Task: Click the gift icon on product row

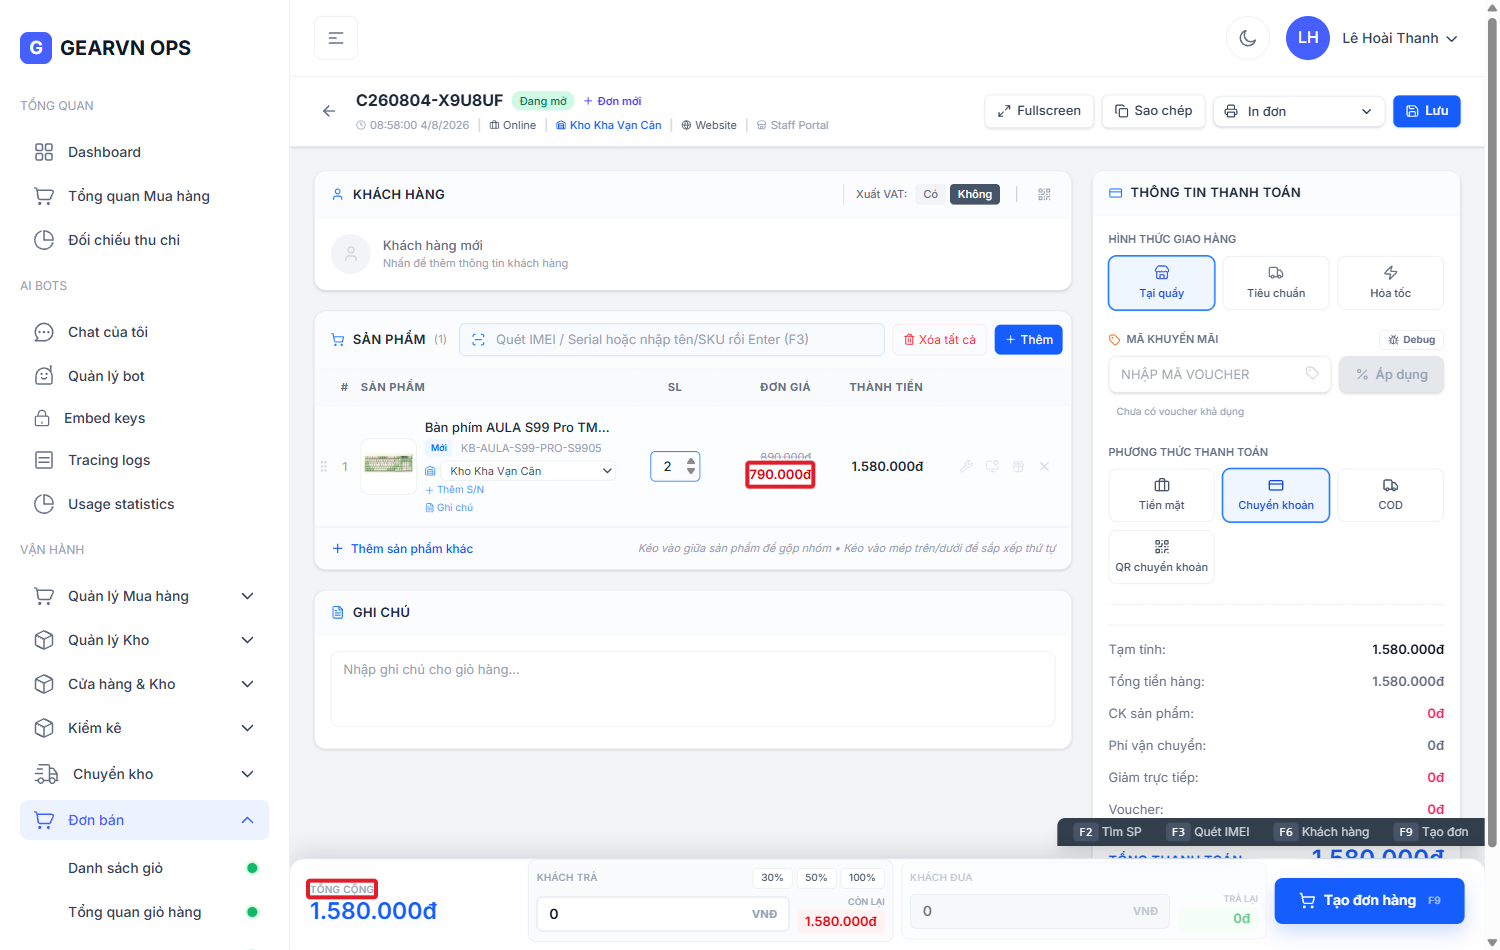Action: (x=1018, y=466)
